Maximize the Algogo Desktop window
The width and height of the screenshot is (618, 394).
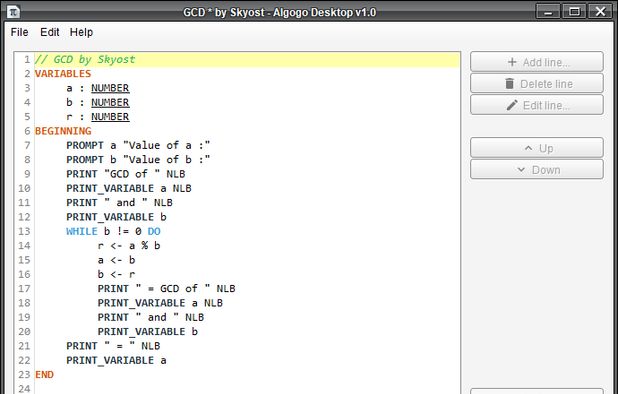coord(574,11)
